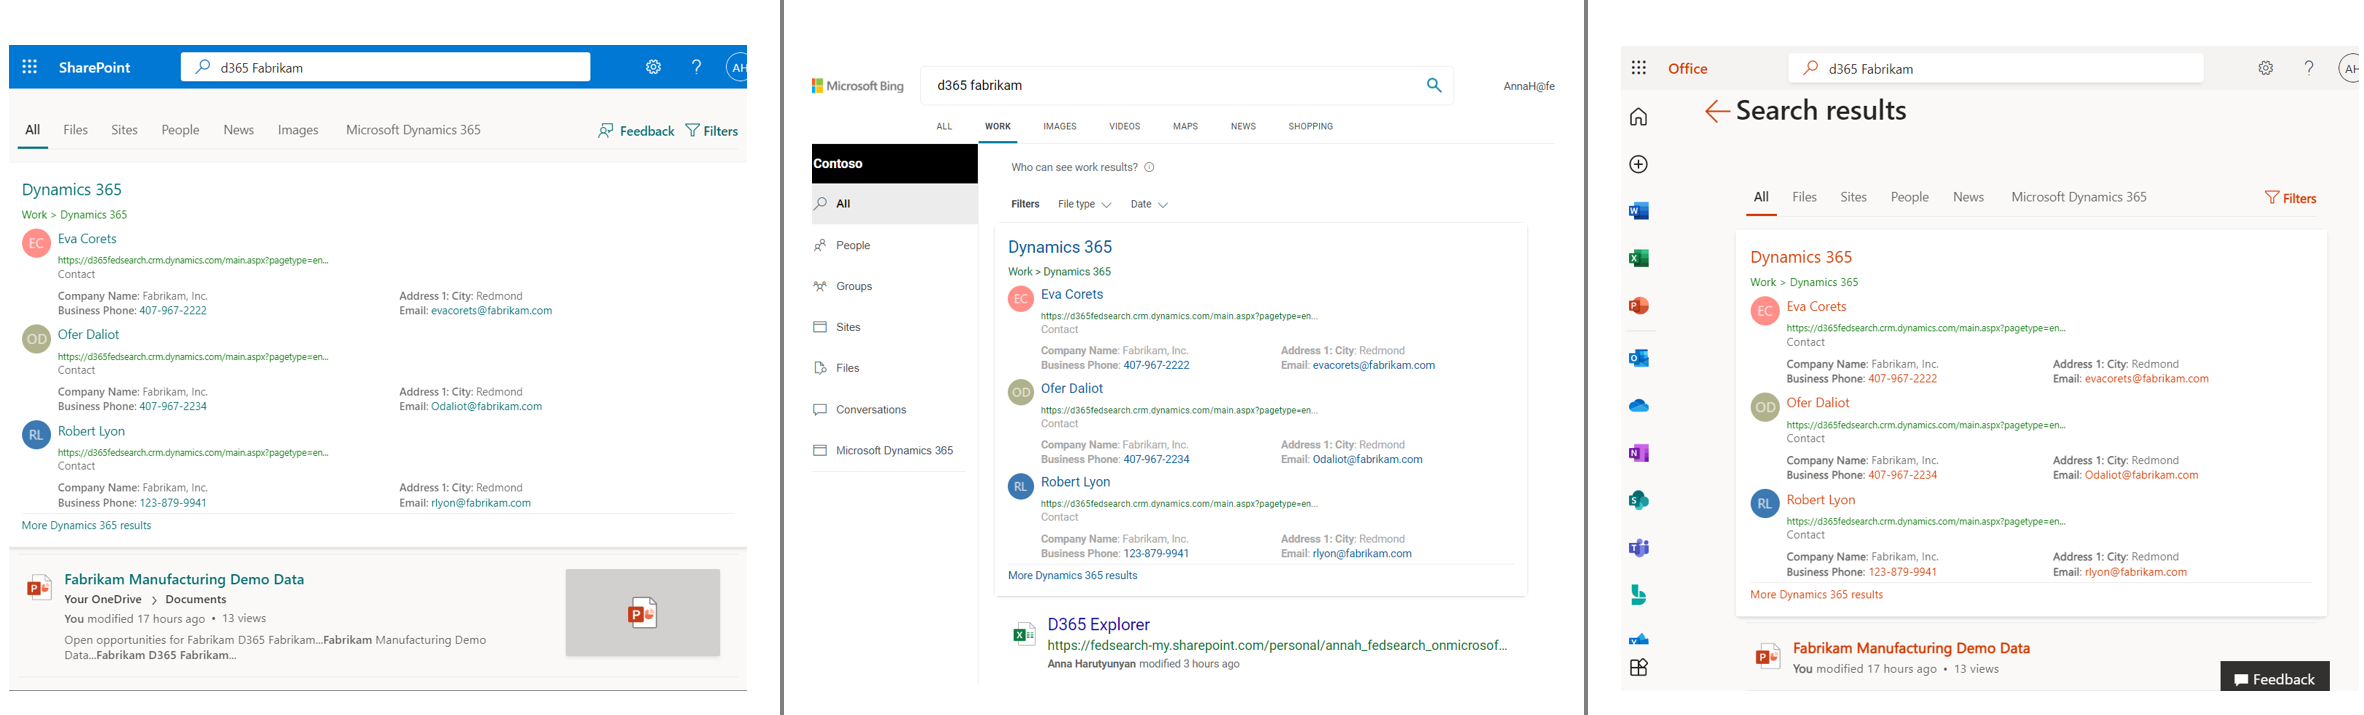Open Robert Lyon contact in Office results
This screenshot has width=2364, height=715.
point(1821,500)
